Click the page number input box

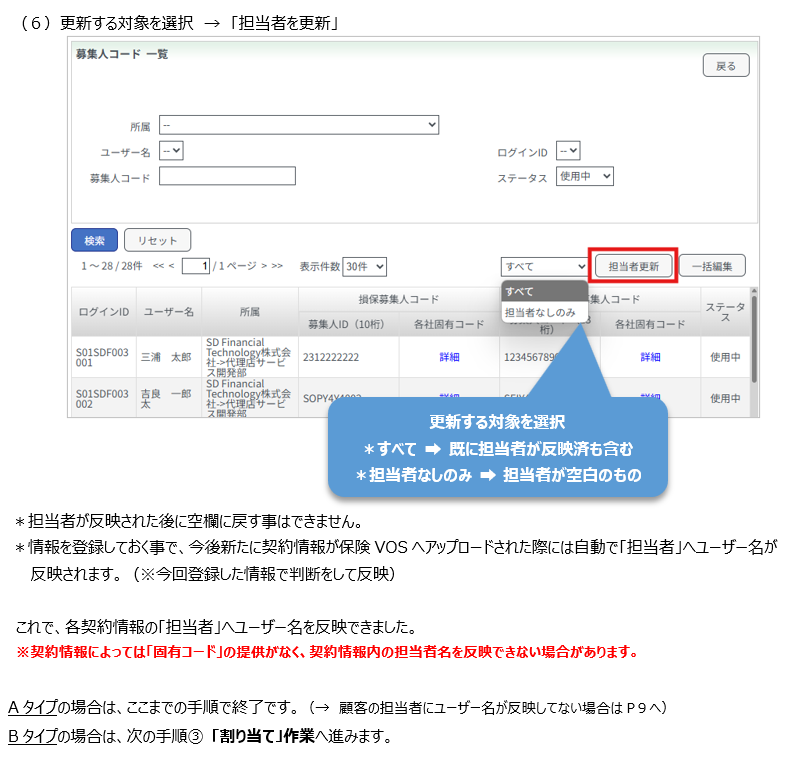click(196, 266)
